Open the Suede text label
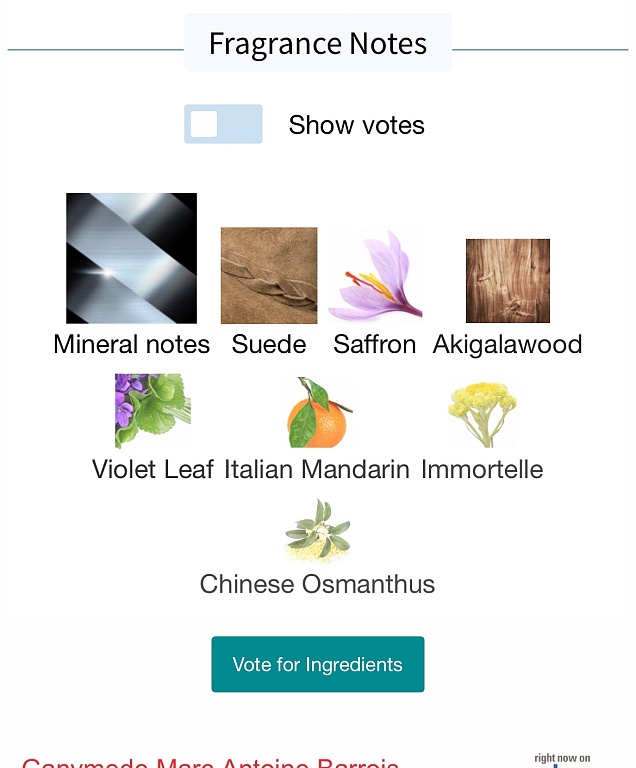This screenshot has height=768, width=636. (x=269, y=344)
